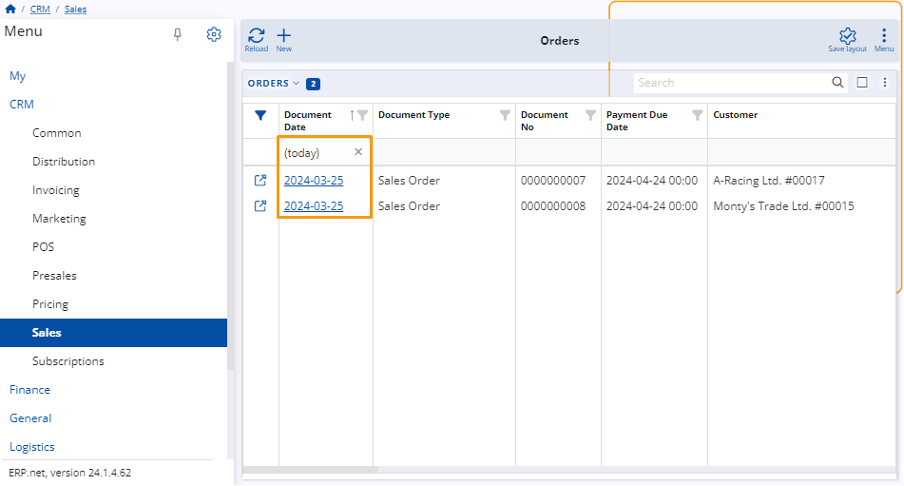The width and height of the screenshot is (904, 486).
Task: Open Common under CRM
Action: (x=56, y=133)
